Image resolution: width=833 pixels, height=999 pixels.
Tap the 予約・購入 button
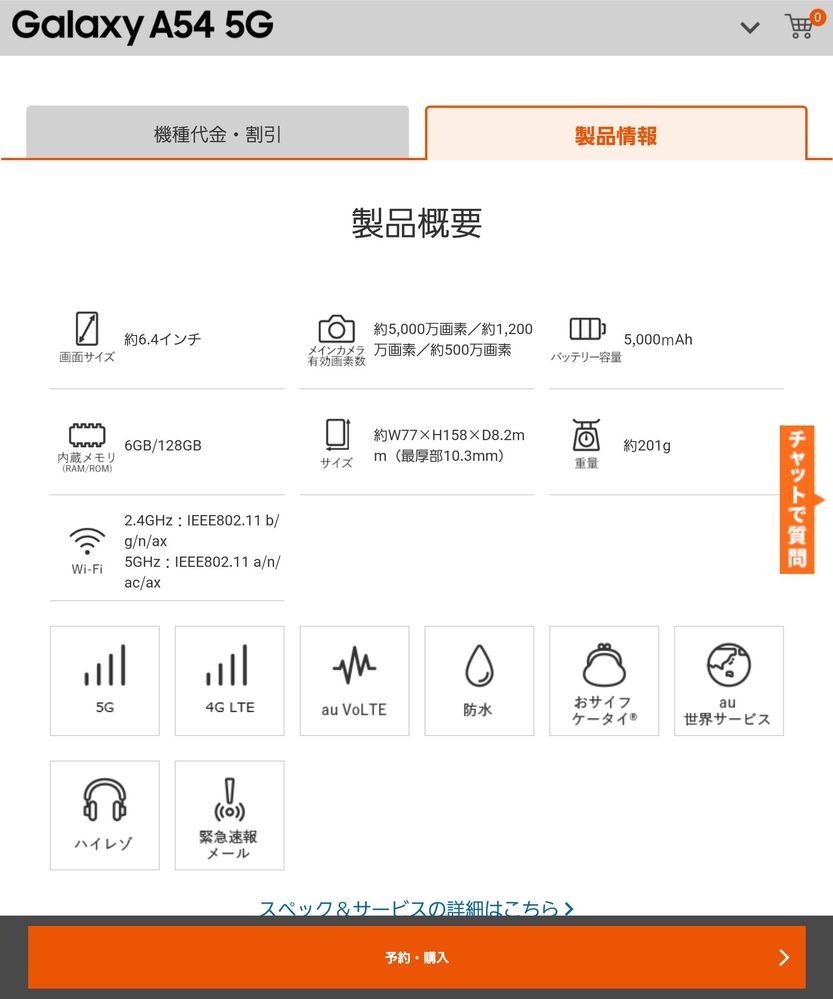coord(417,957)
